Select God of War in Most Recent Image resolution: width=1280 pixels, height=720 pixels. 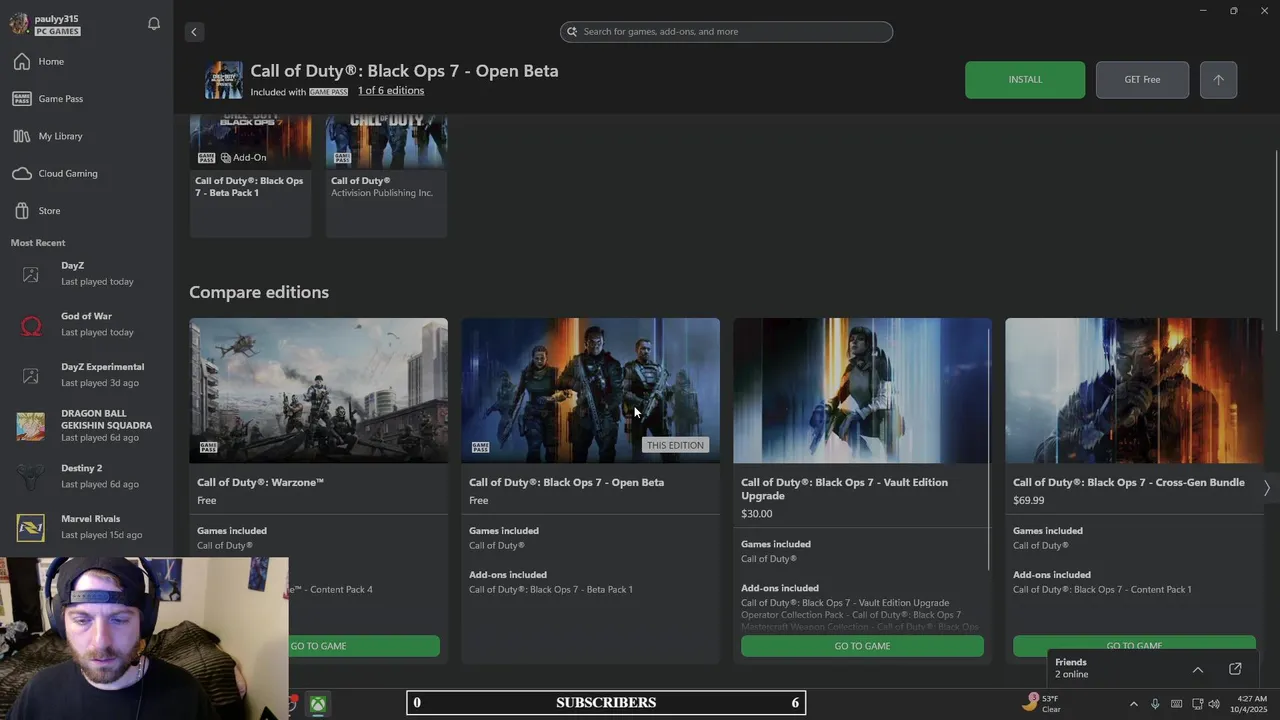coord(86,324)
